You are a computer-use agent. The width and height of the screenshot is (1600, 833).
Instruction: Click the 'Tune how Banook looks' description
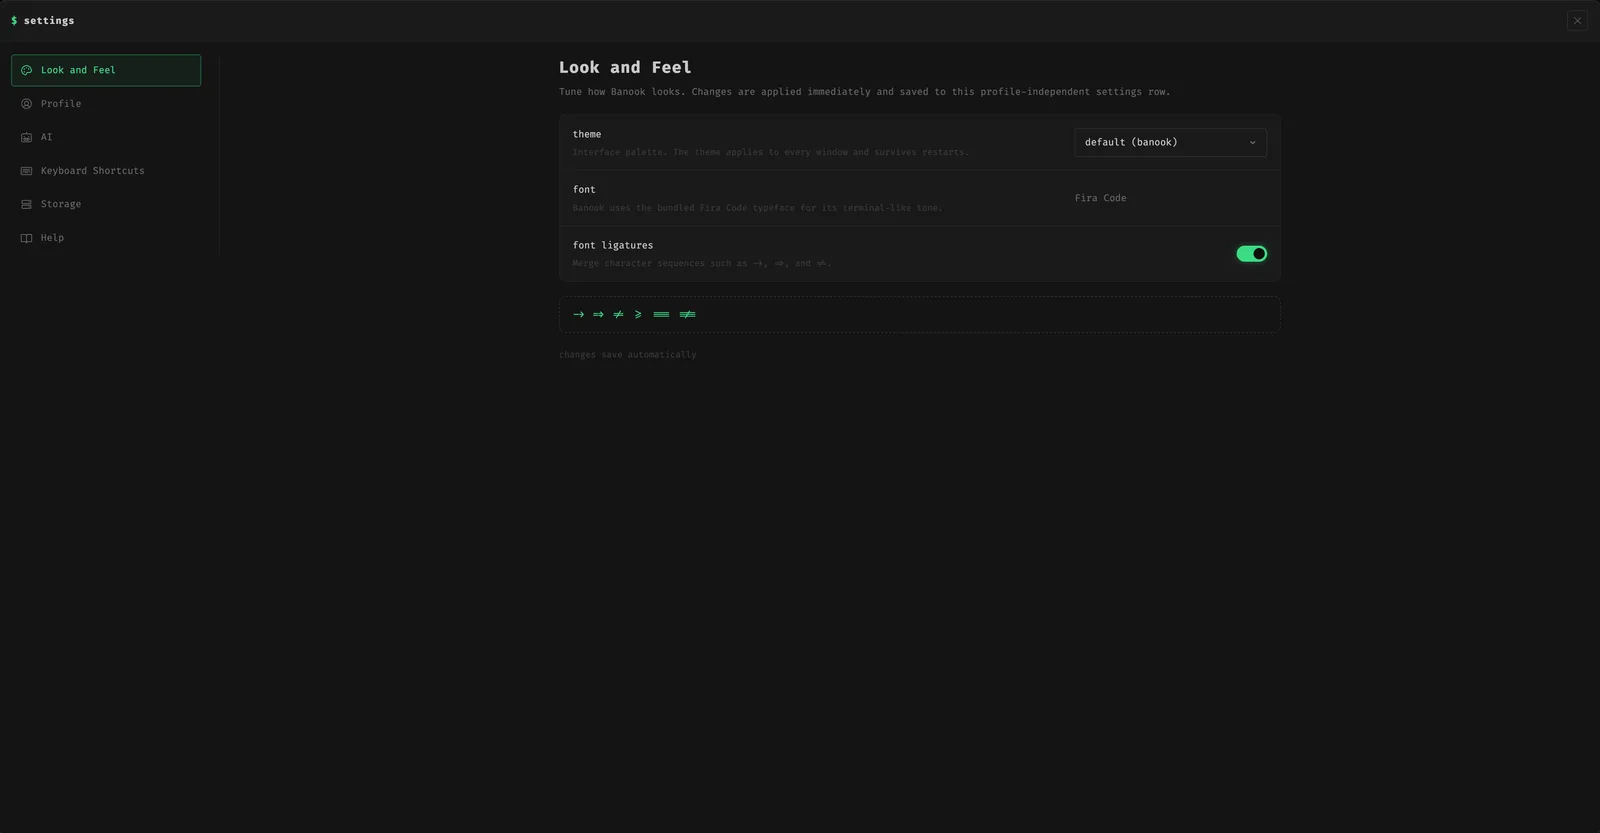864,92
